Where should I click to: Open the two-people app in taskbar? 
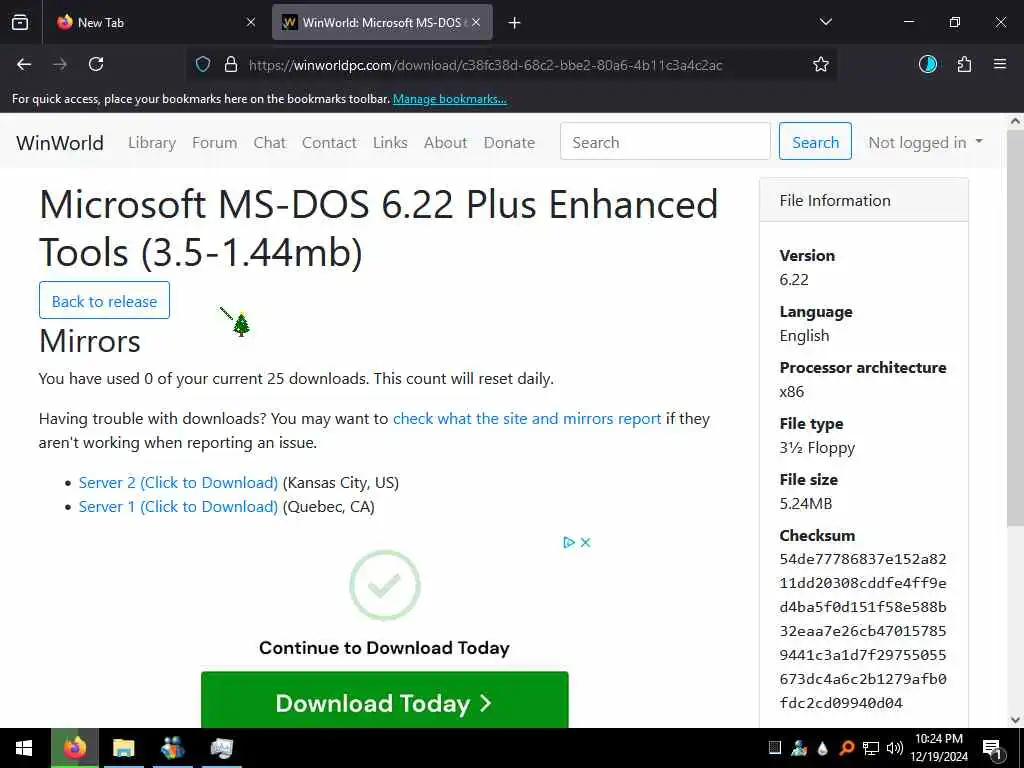(x=172, y=748)
